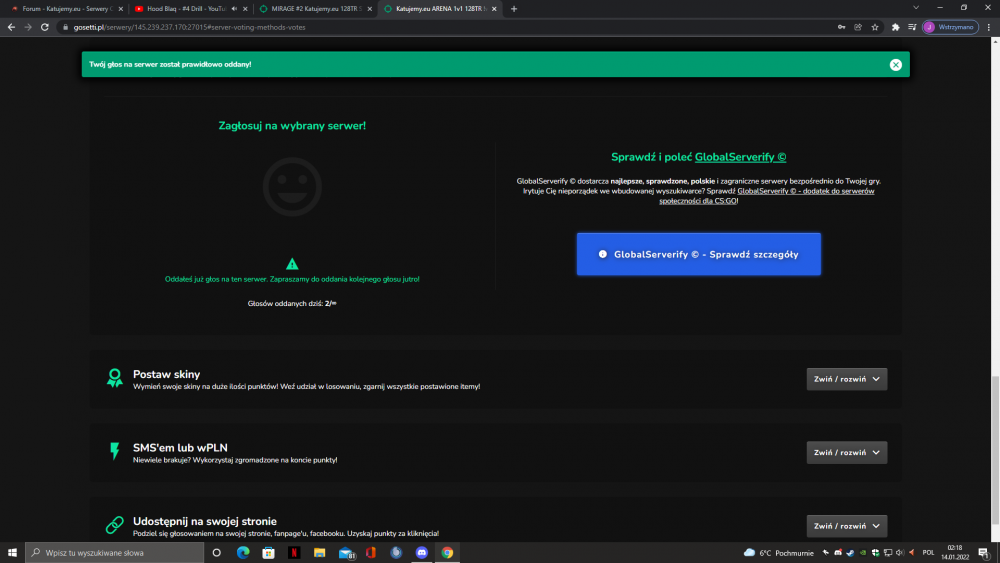Reload the page with the refresh icon
This screenshot has width=1000, height=563.
45,27
